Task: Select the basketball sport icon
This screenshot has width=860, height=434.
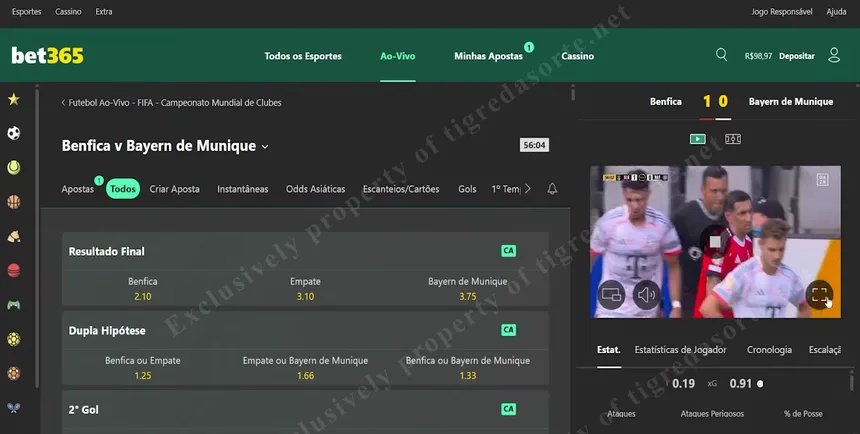Action: pyautogui.click(x=14, y=202)
